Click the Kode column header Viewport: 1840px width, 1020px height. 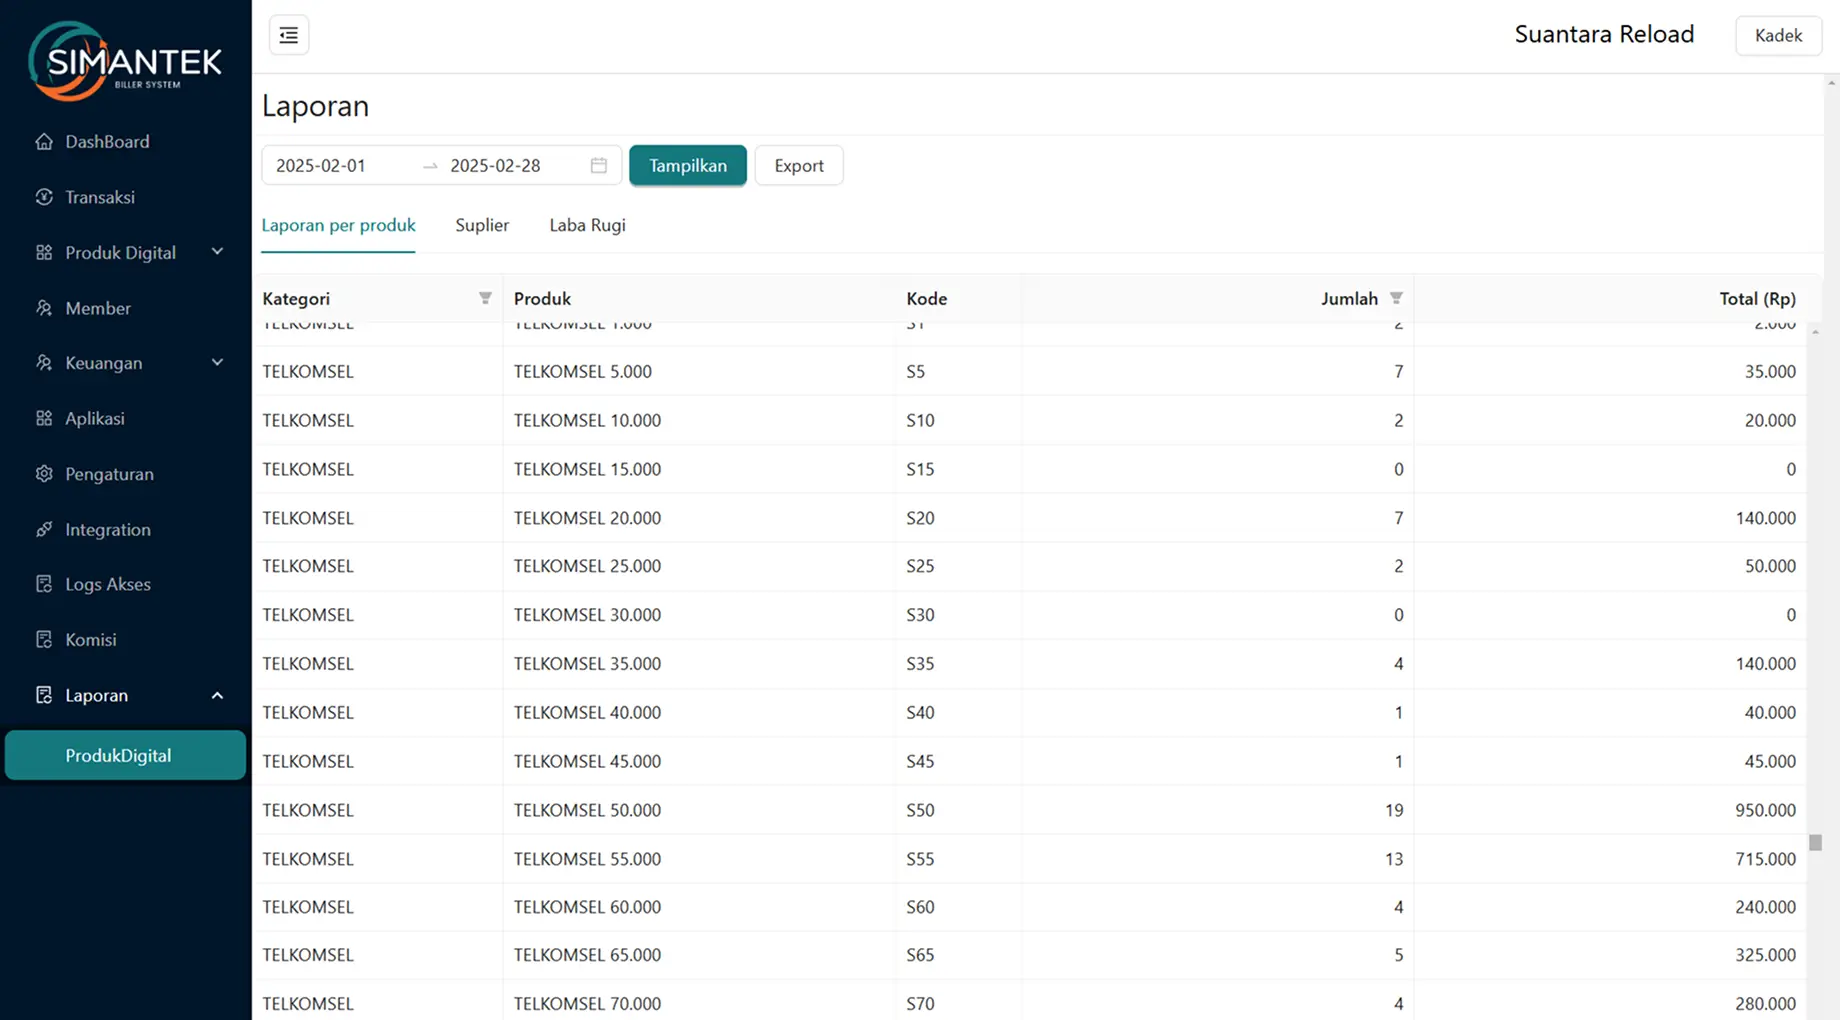tap(926, 298)
